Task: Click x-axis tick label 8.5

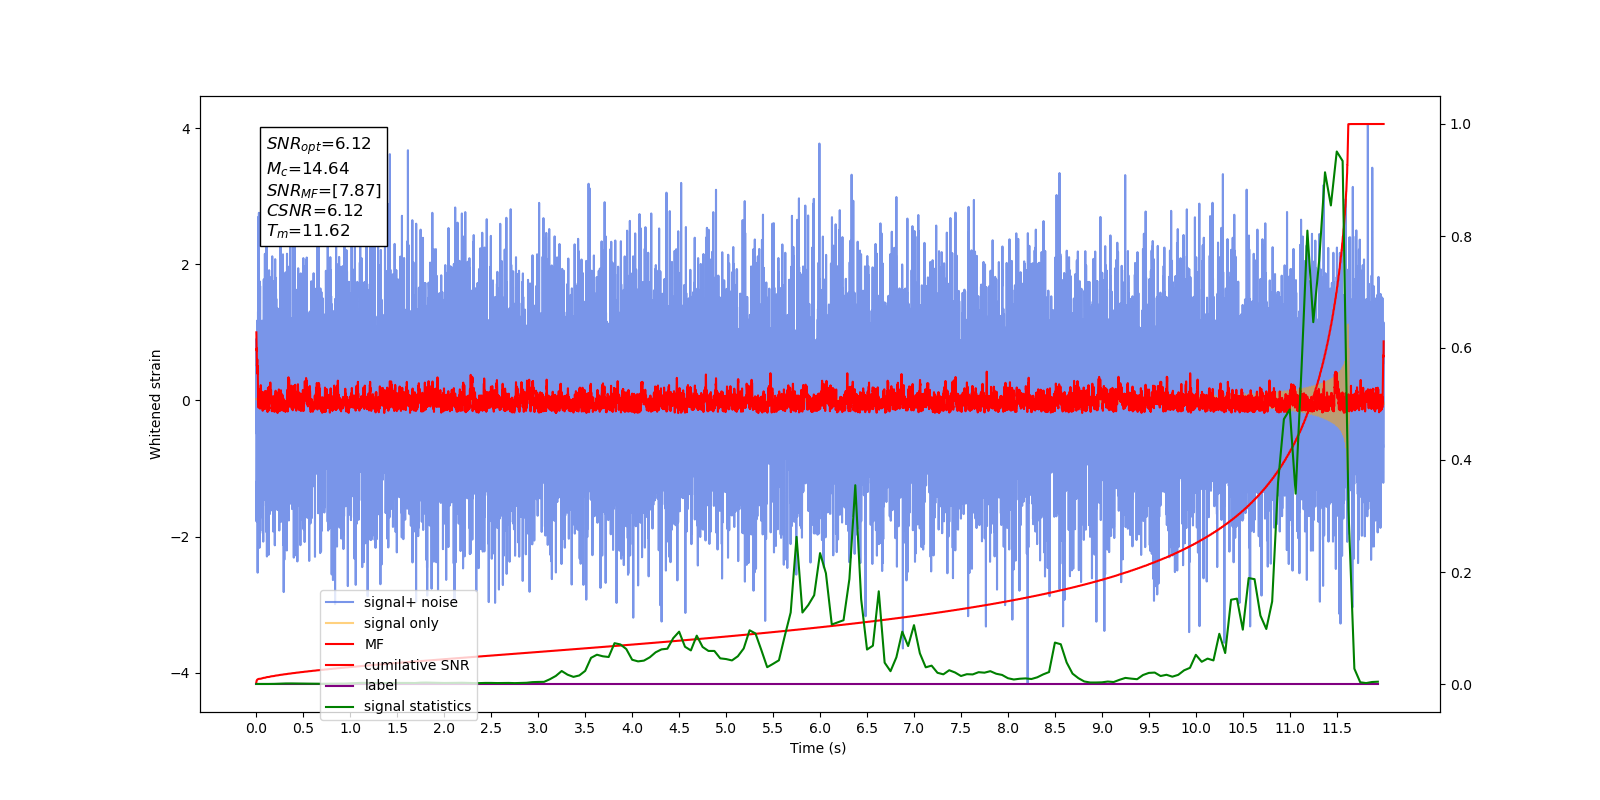Action: (x=1055, y=728)
